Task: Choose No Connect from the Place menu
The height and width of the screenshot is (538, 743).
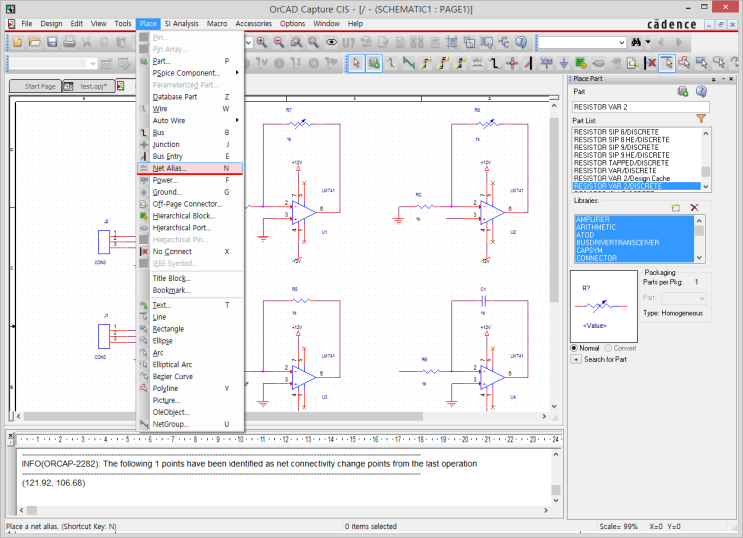Action: pyautogui.click(x=190, y=251)
